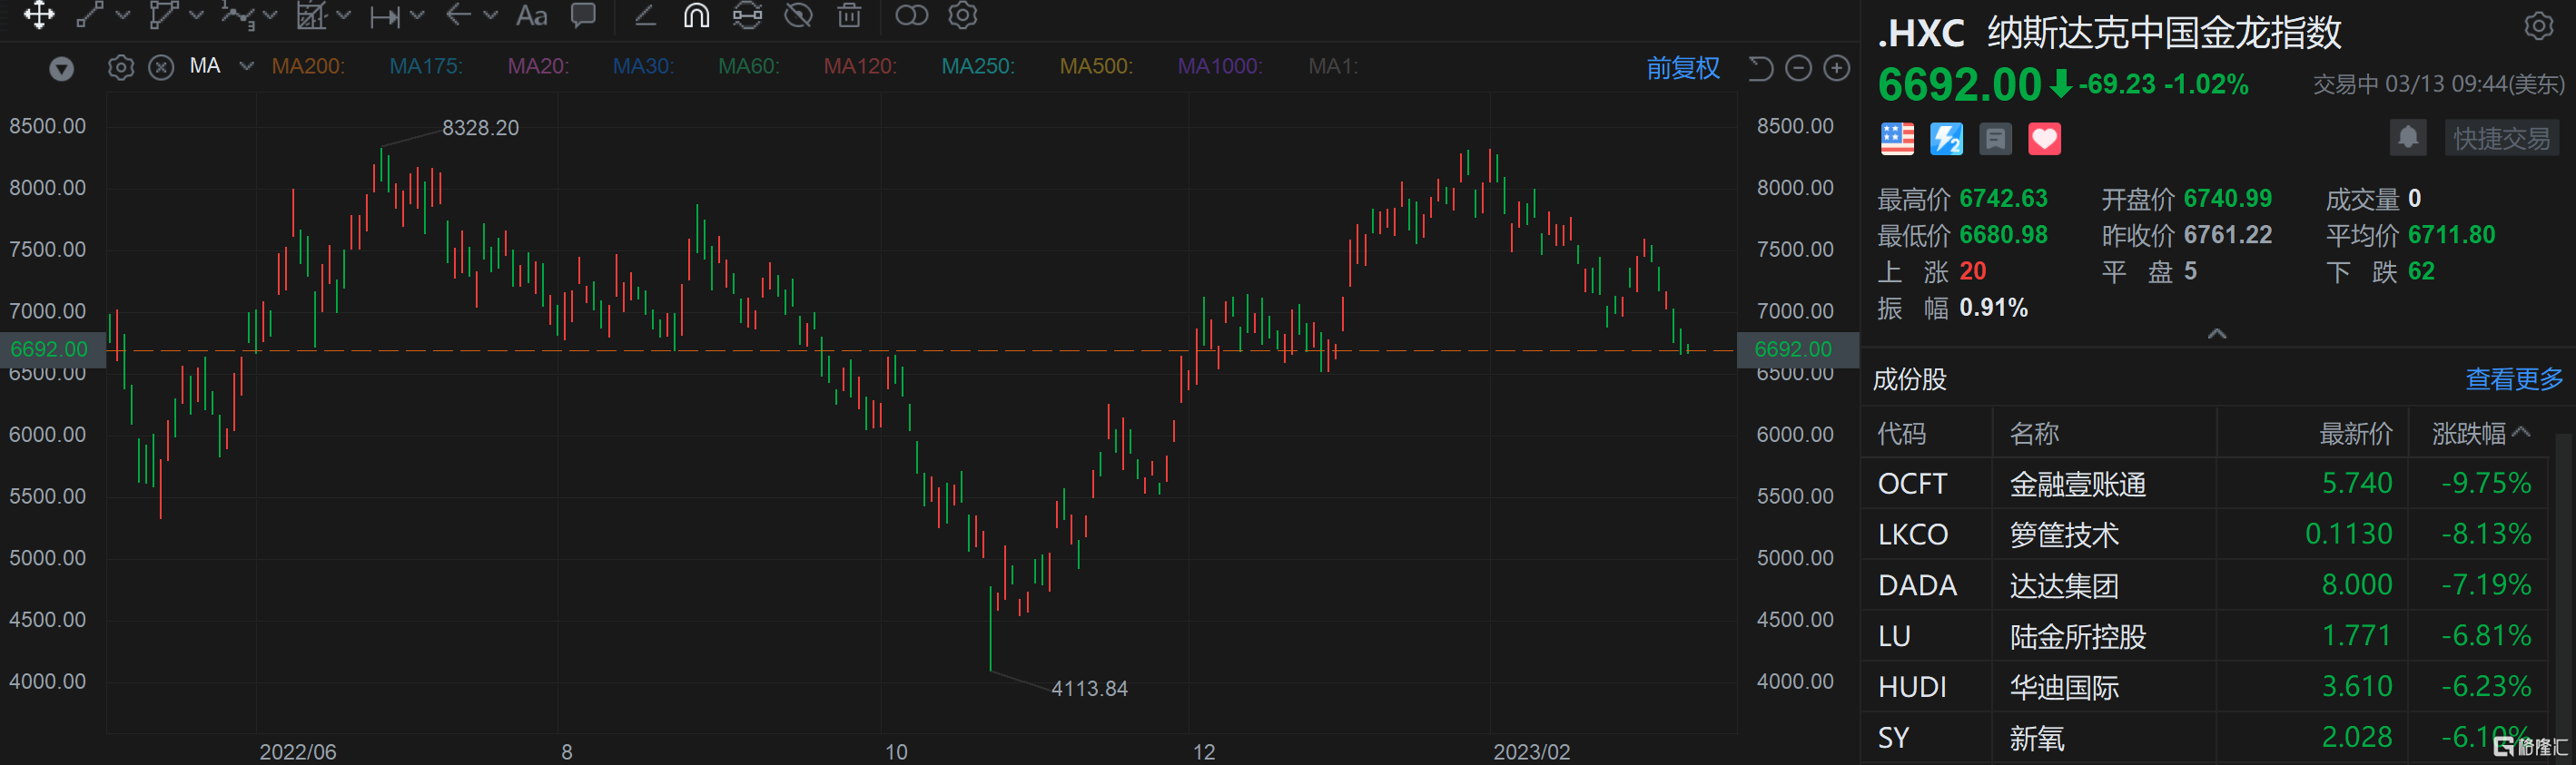Open measurement tool dropdown arrow
Image resolution: width=2576 pixels, height=765 pixels.
(x=418, y=15)
